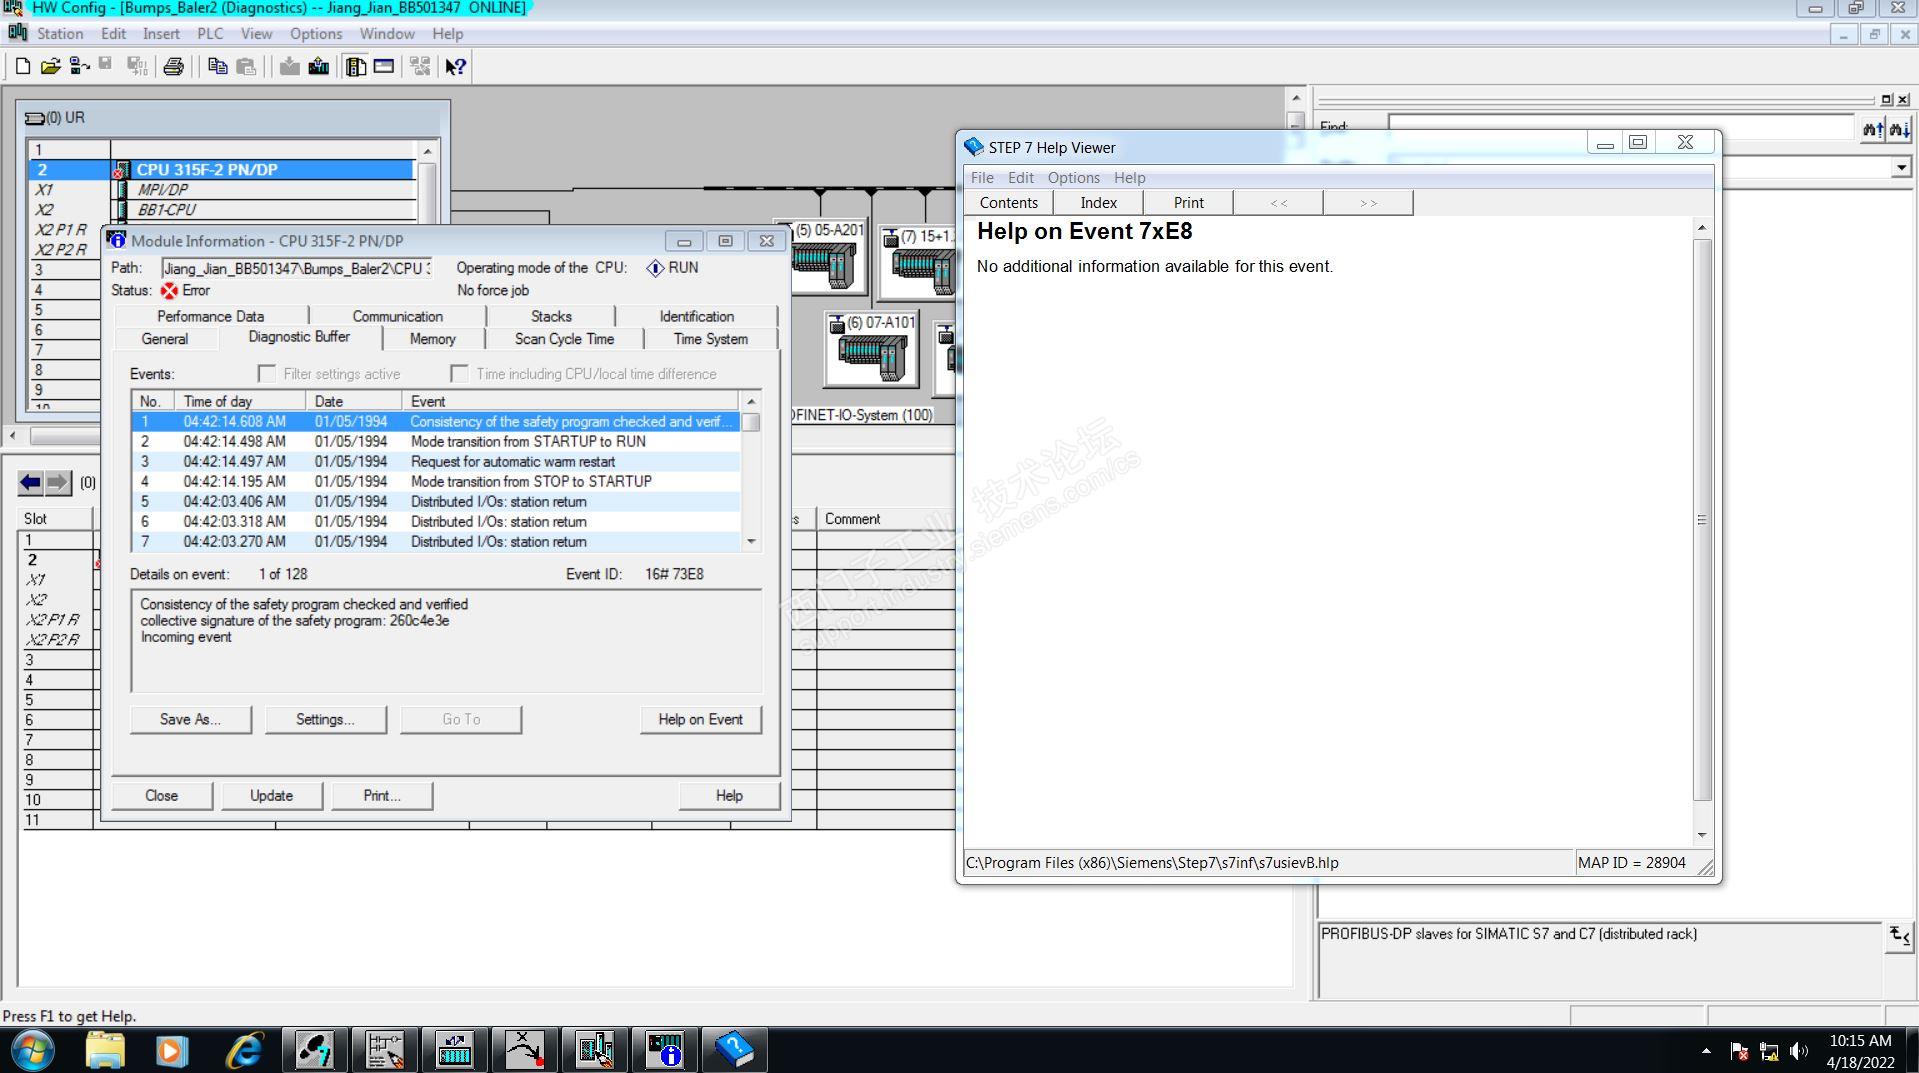Click the Settings... button
The width and height of the screenshot is (1919, 1073).
click(325, 719)
